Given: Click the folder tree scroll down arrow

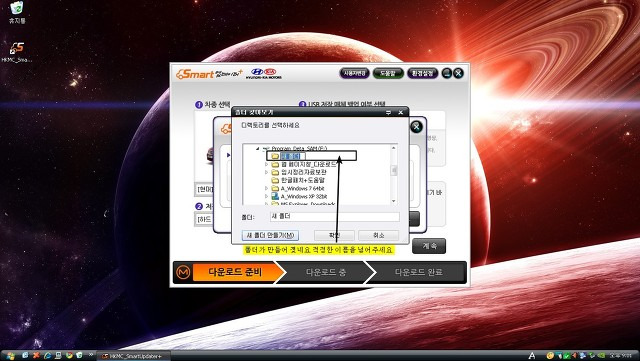Looking at the screenshot, I should [x=393, y=201].
